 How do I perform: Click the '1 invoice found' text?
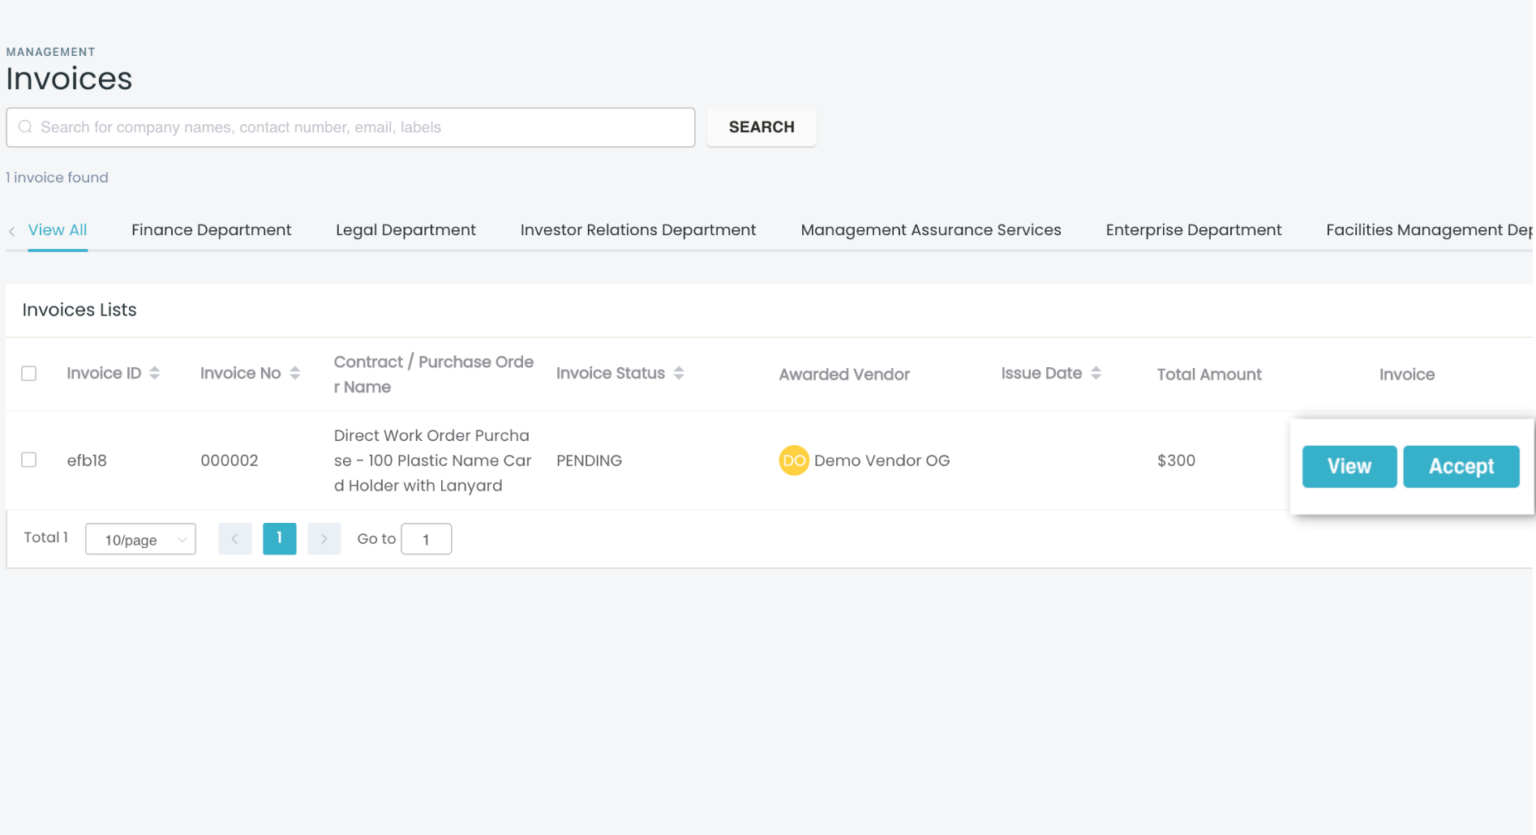click(57, 177)
